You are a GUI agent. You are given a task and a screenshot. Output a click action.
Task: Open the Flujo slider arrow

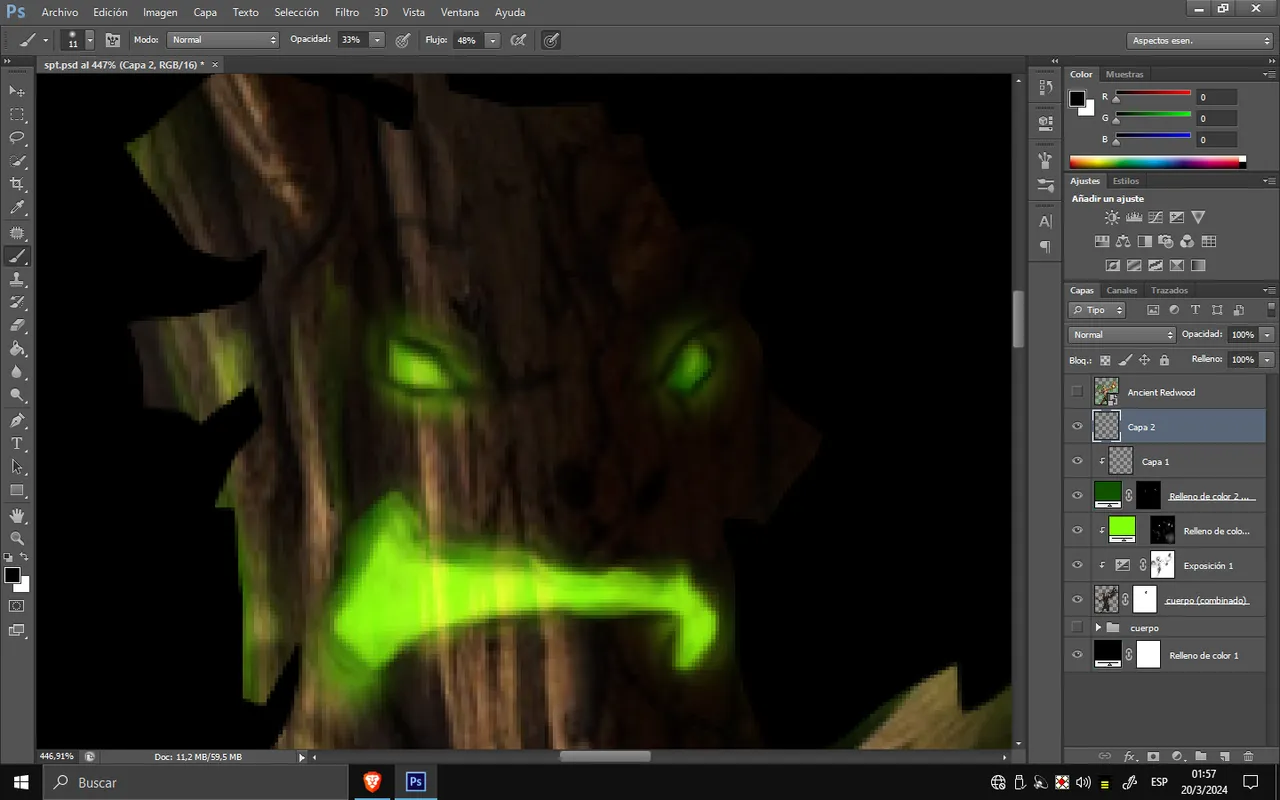pos(493,40)
